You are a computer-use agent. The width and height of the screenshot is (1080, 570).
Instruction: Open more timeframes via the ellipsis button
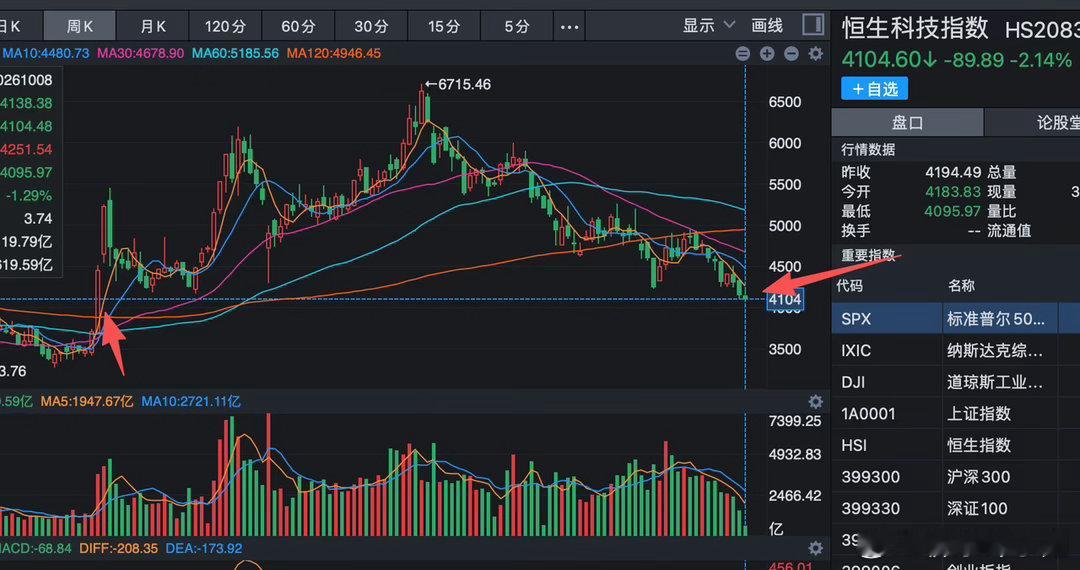click(570, 27)
